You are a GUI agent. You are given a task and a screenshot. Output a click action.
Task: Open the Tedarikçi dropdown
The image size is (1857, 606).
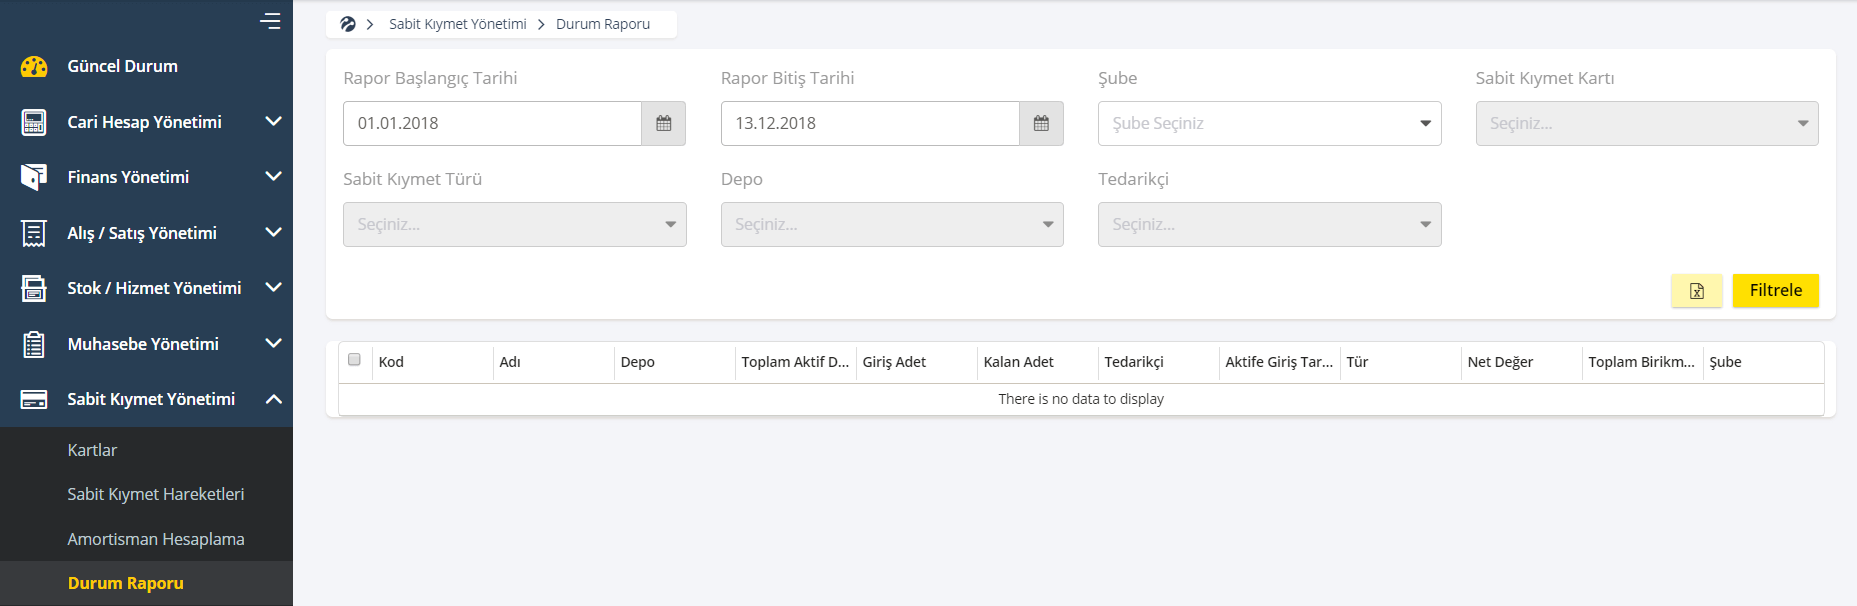1269,224
